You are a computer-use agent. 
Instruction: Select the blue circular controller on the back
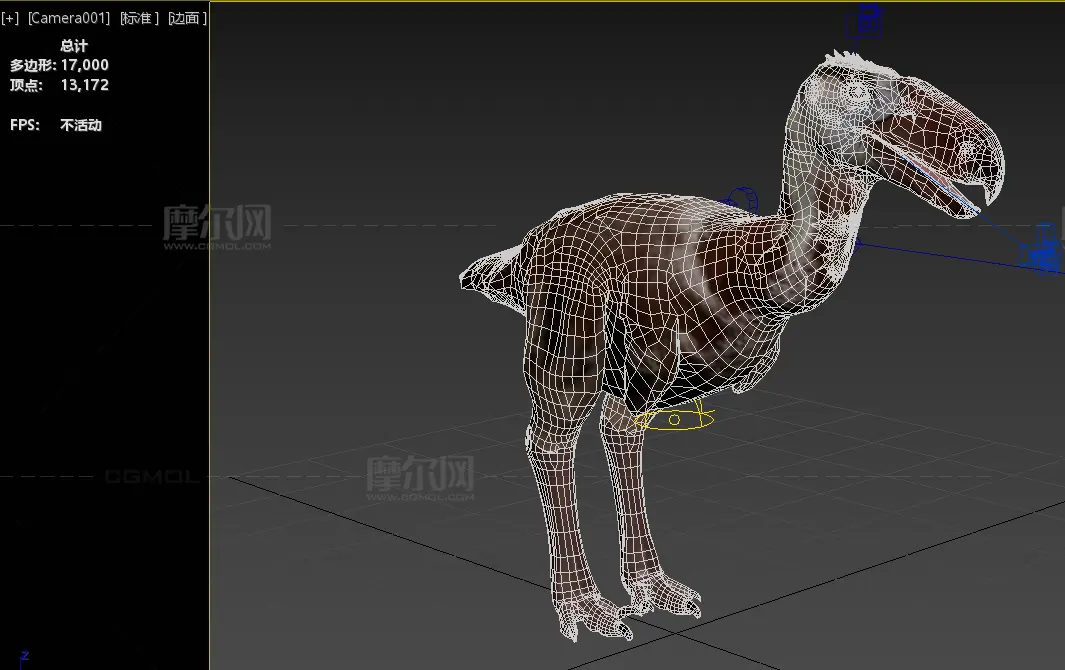[x=741, y=198]
